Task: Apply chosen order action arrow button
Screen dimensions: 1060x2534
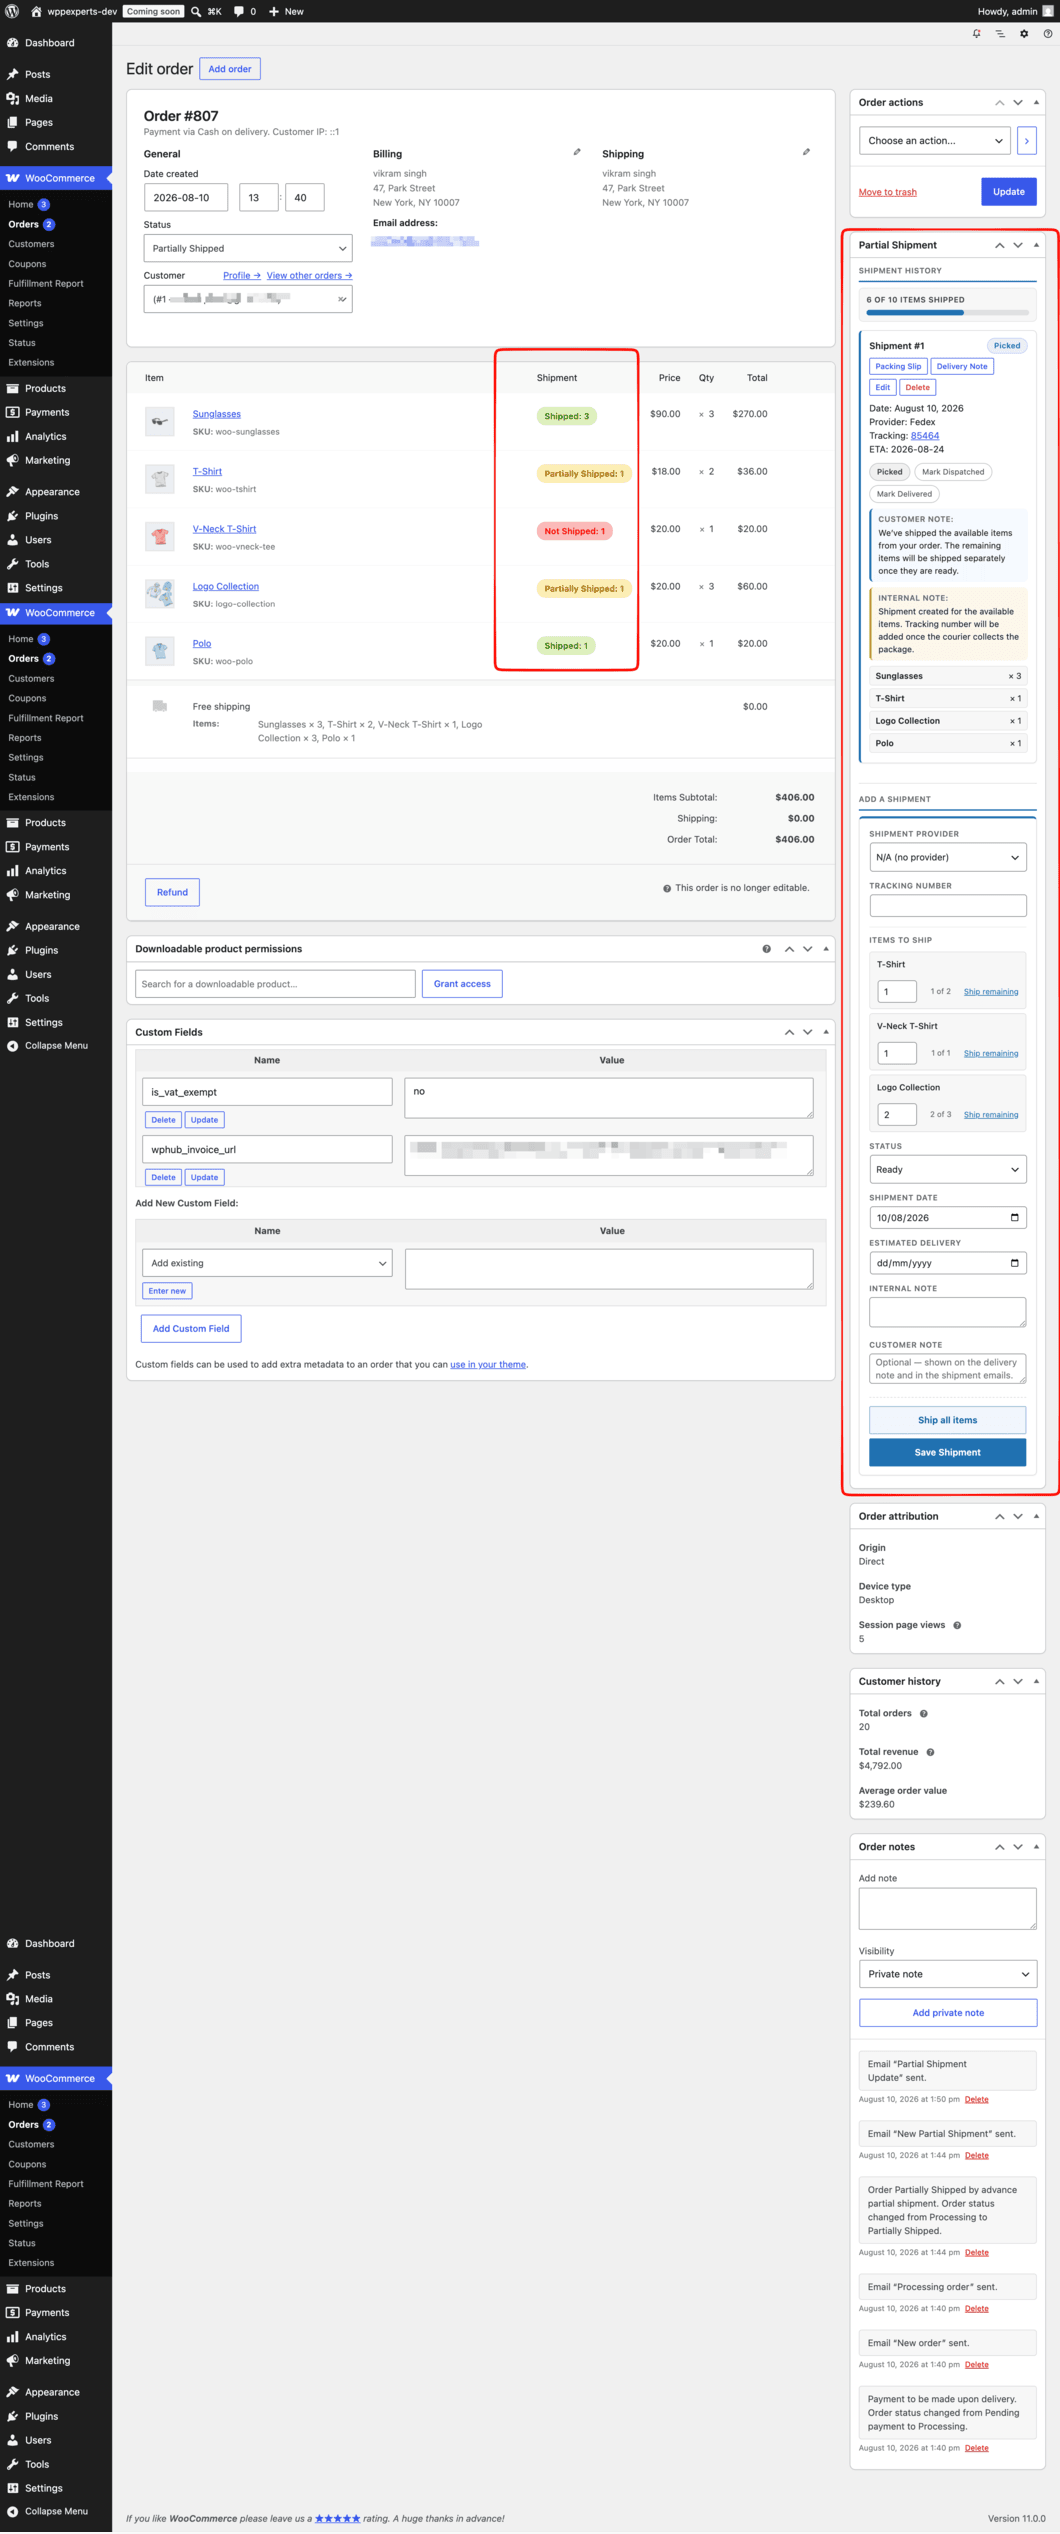Action: tap(1026, 141)
